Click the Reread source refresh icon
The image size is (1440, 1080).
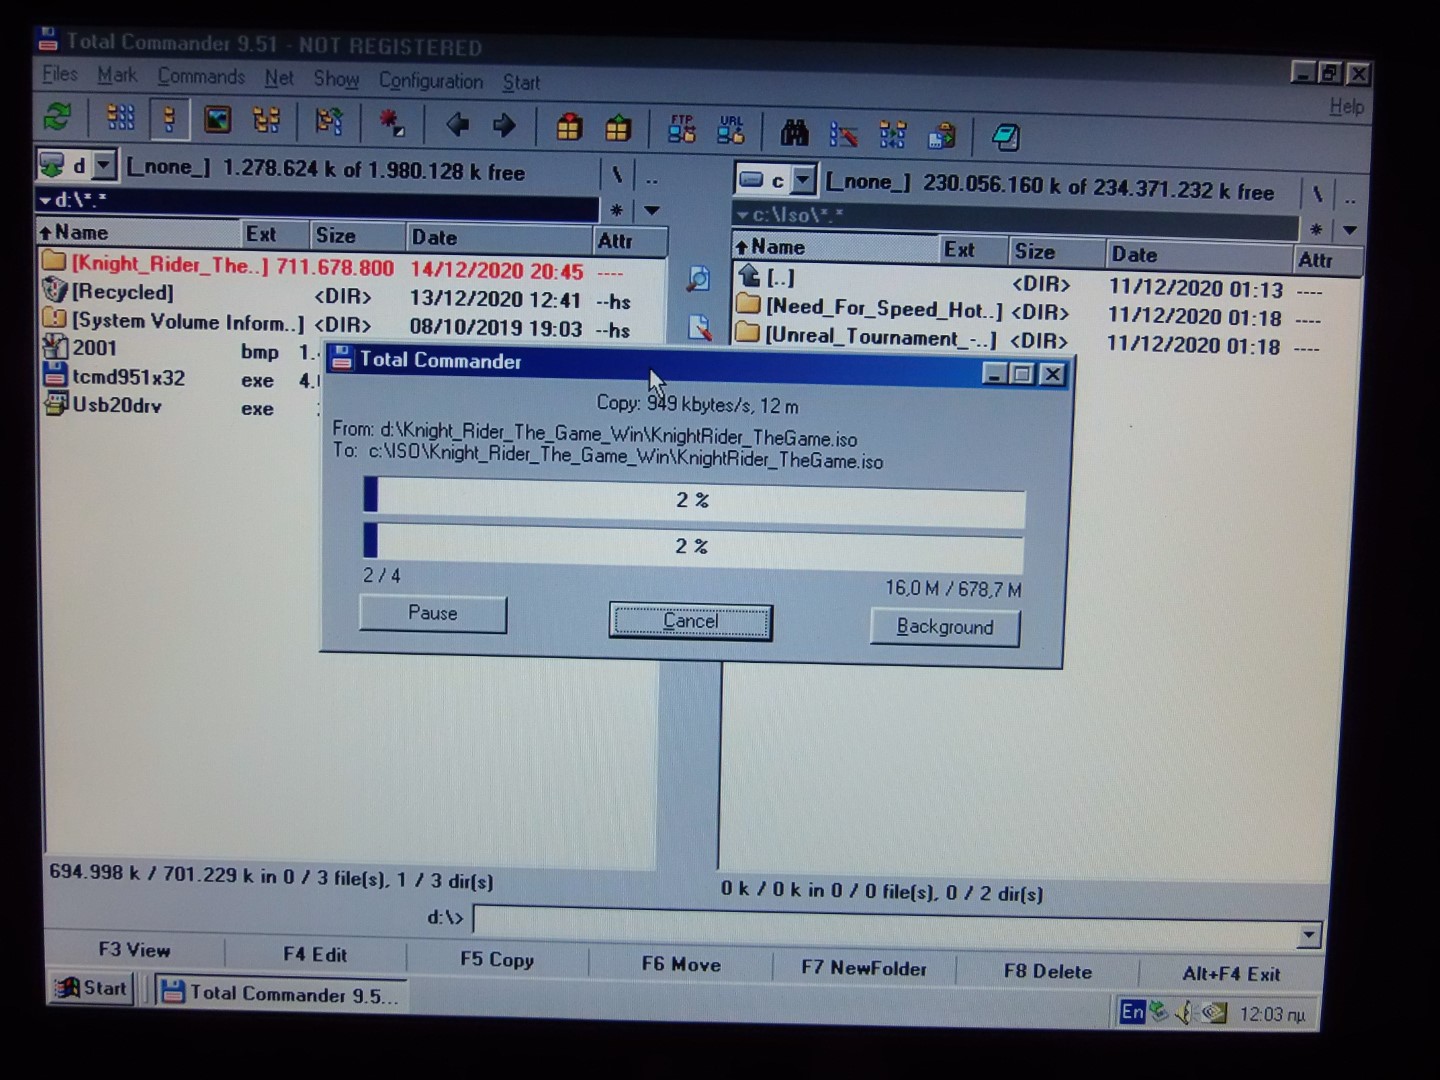coord(57,117)
